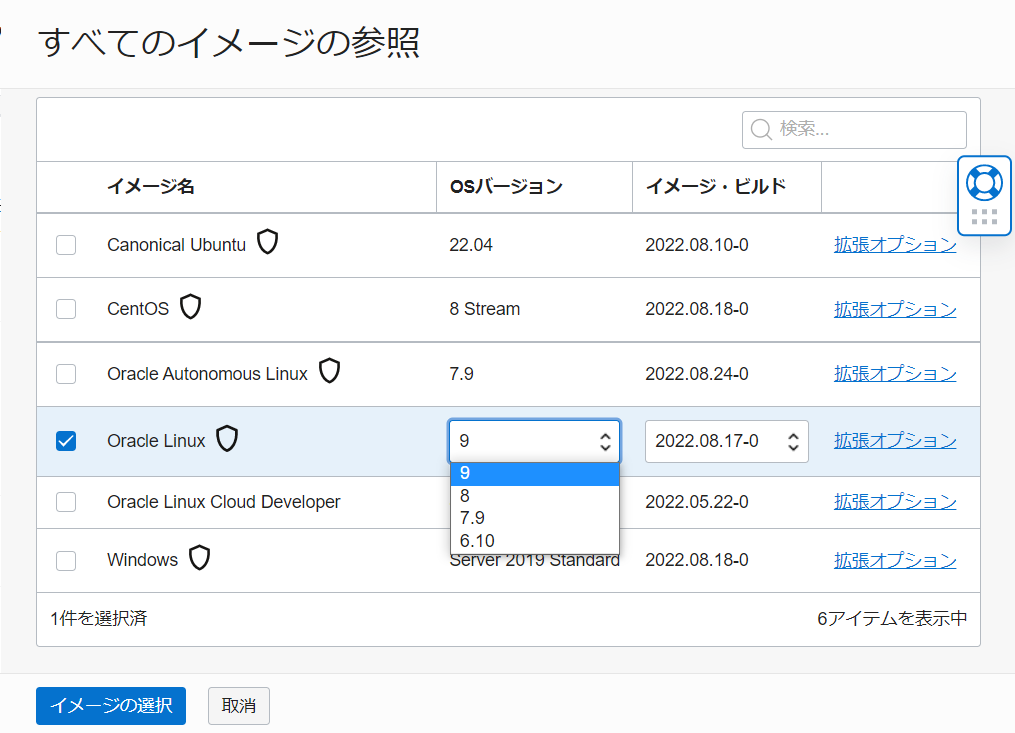Screen dimensions: 1015x733
Task: Click the shield icon beside Windows
Action: [200, 558]
